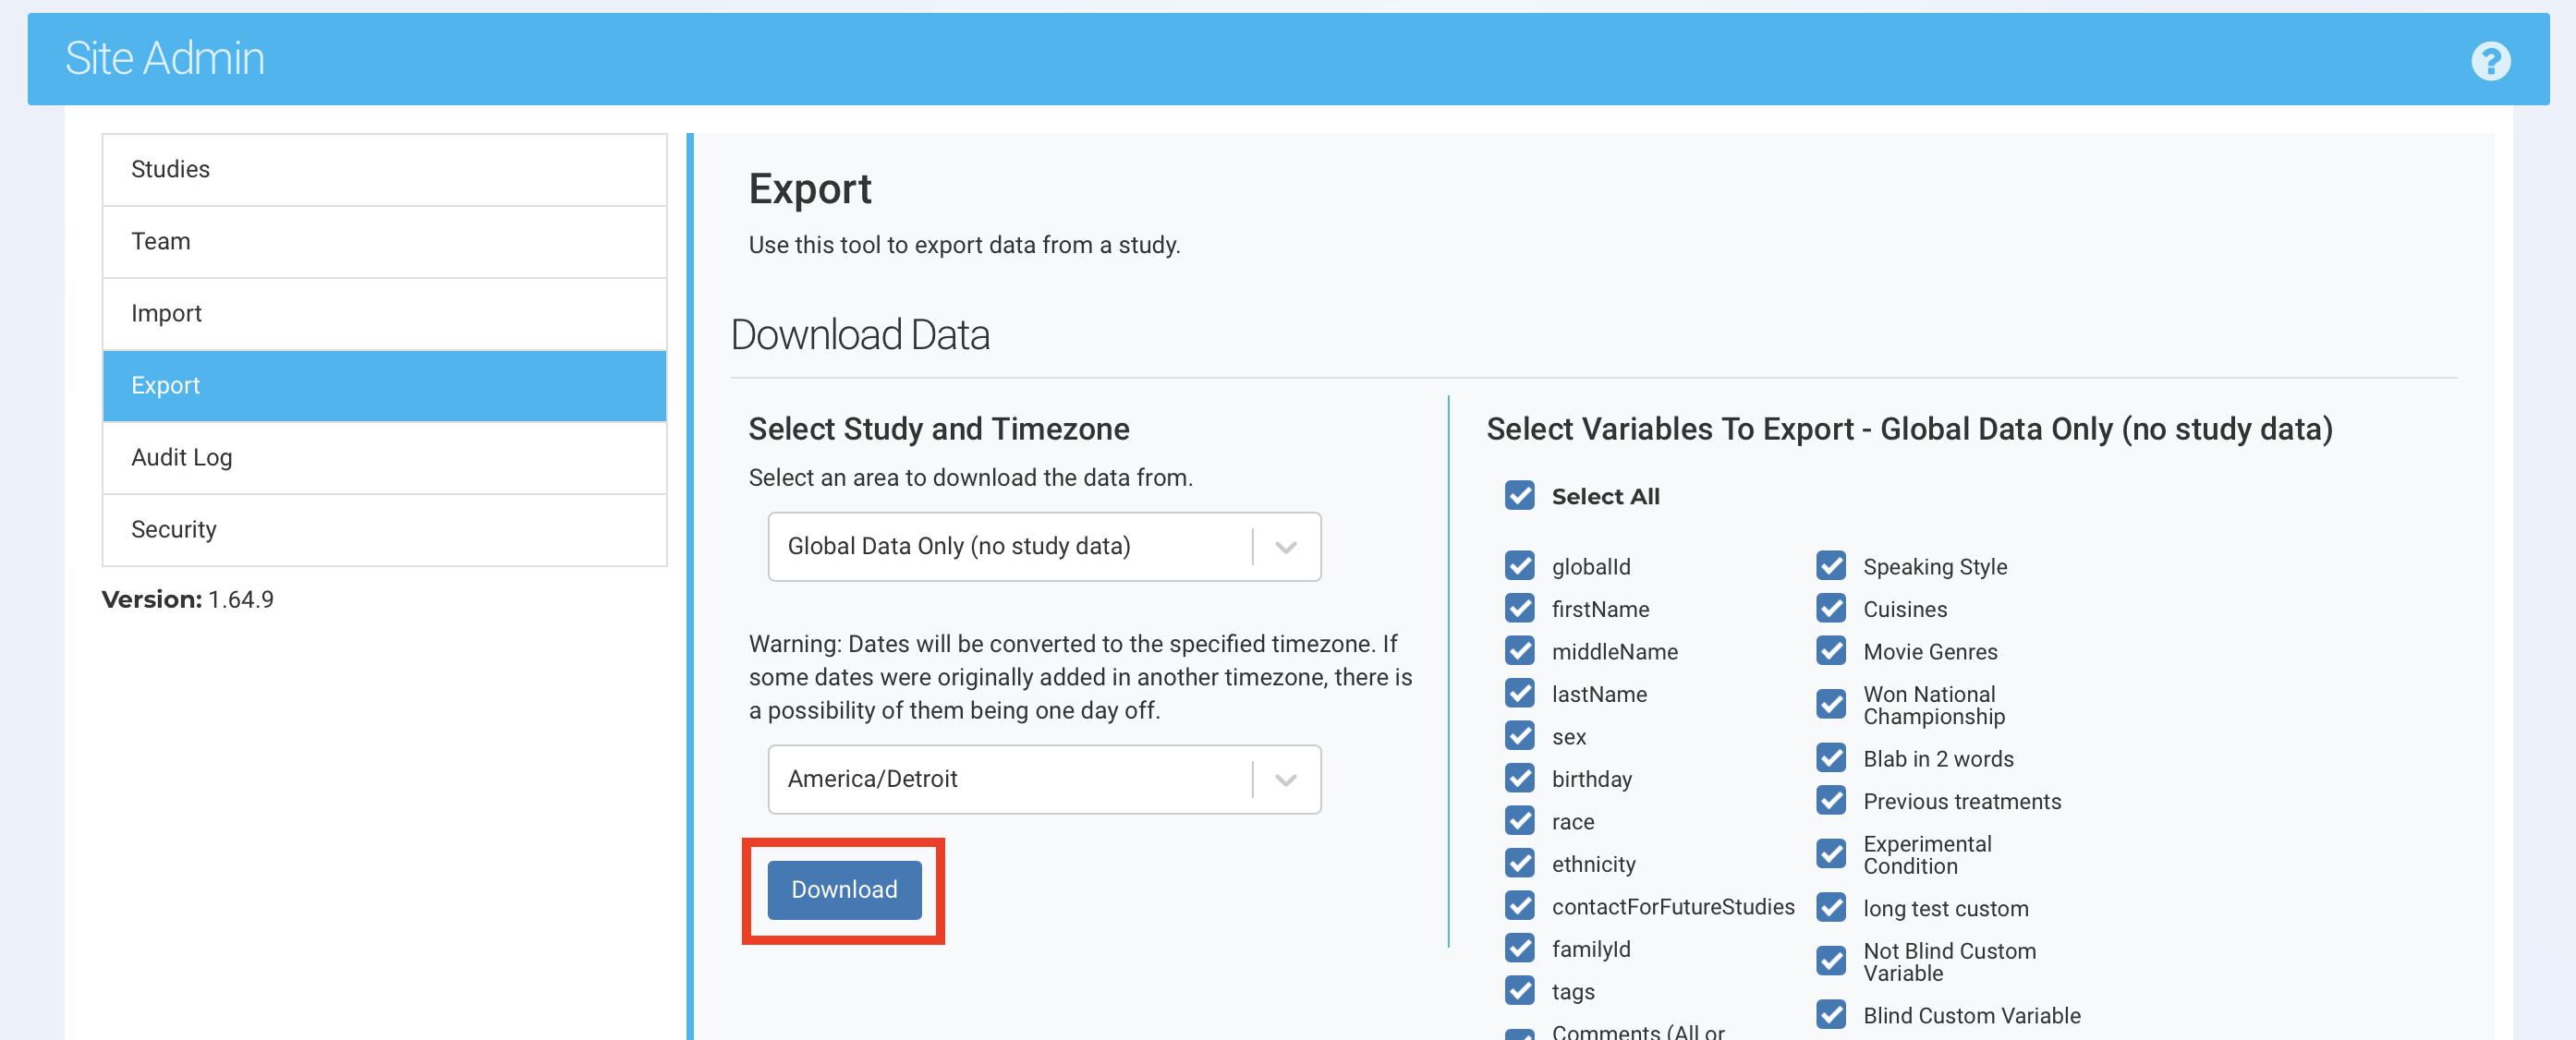The image size is (2576, 1040).
Task: Open the Team section in sidebar
Action: tap(384, 241)
